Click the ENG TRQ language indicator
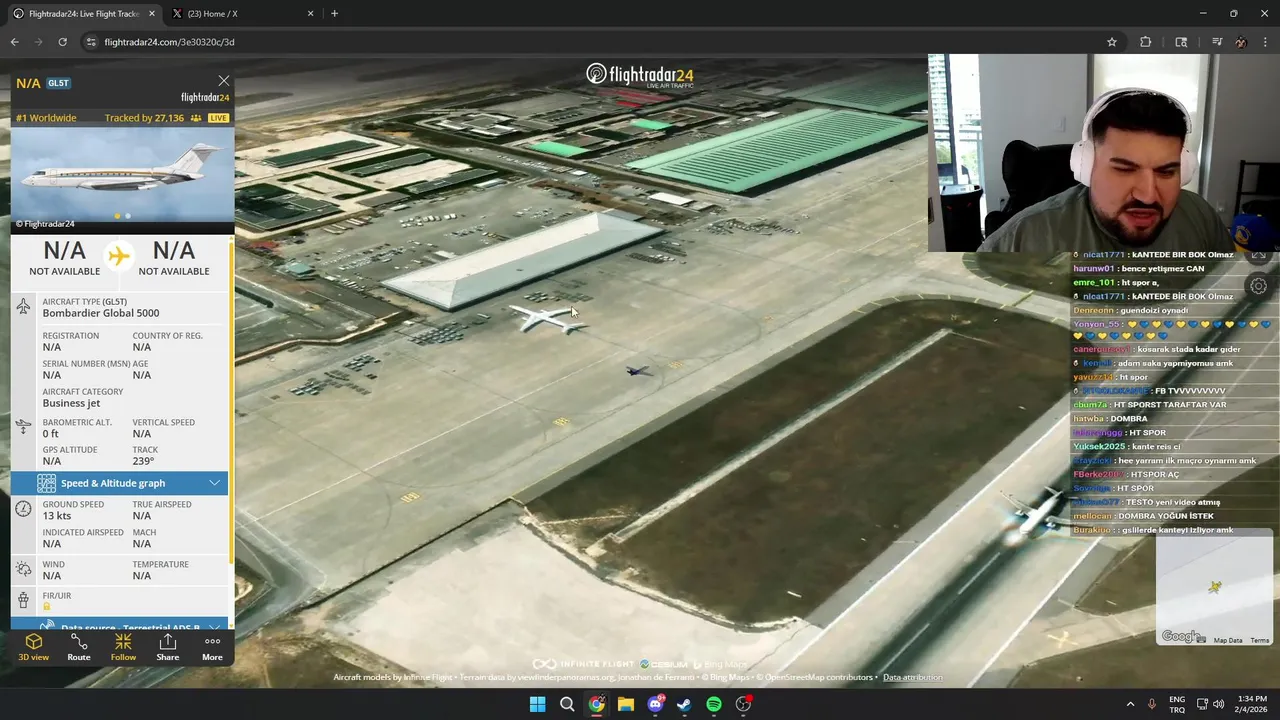The width and height of the screenshot is (1280, 720). pos(1177,704)
